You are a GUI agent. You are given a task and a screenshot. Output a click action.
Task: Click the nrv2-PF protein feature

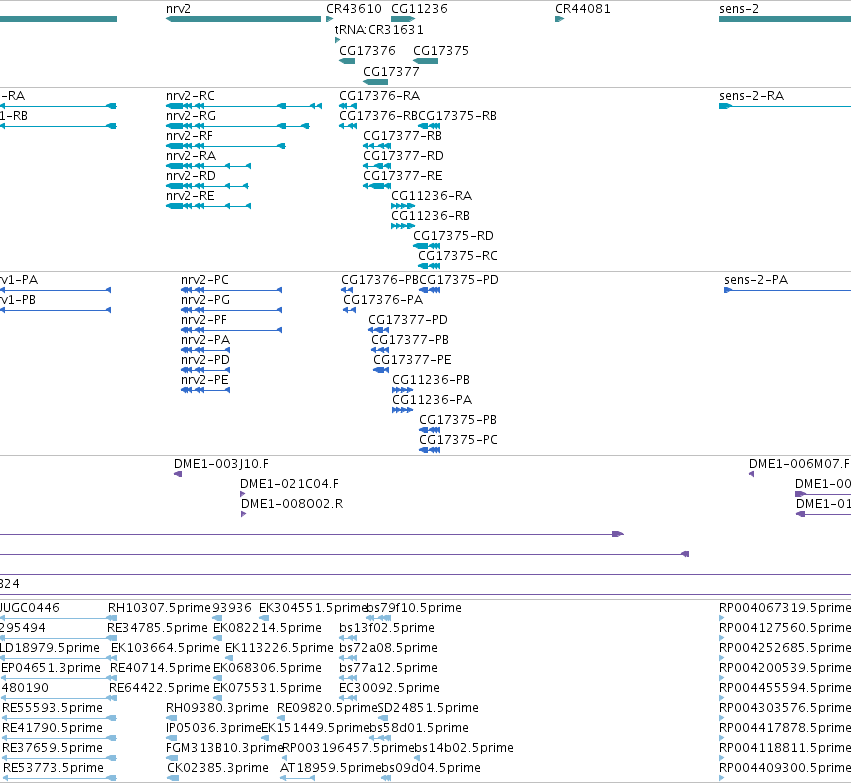coord(231,330)
